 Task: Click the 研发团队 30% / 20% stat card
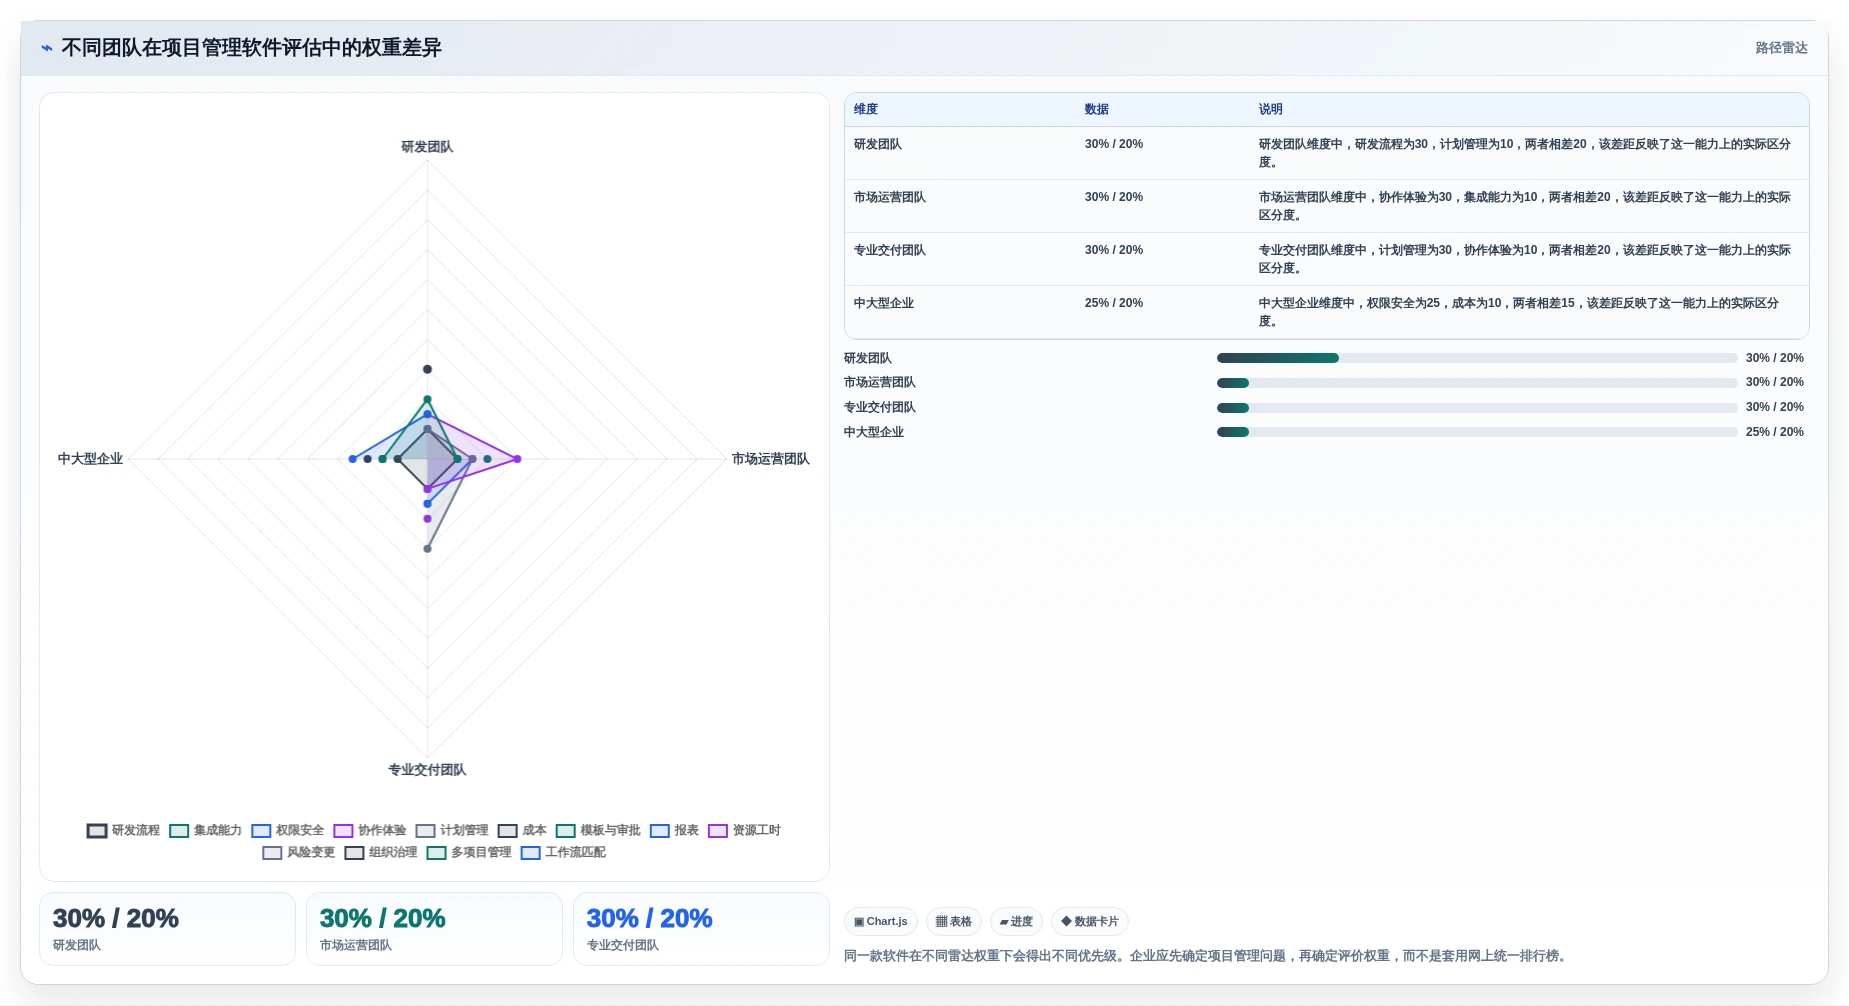[167, 929]
